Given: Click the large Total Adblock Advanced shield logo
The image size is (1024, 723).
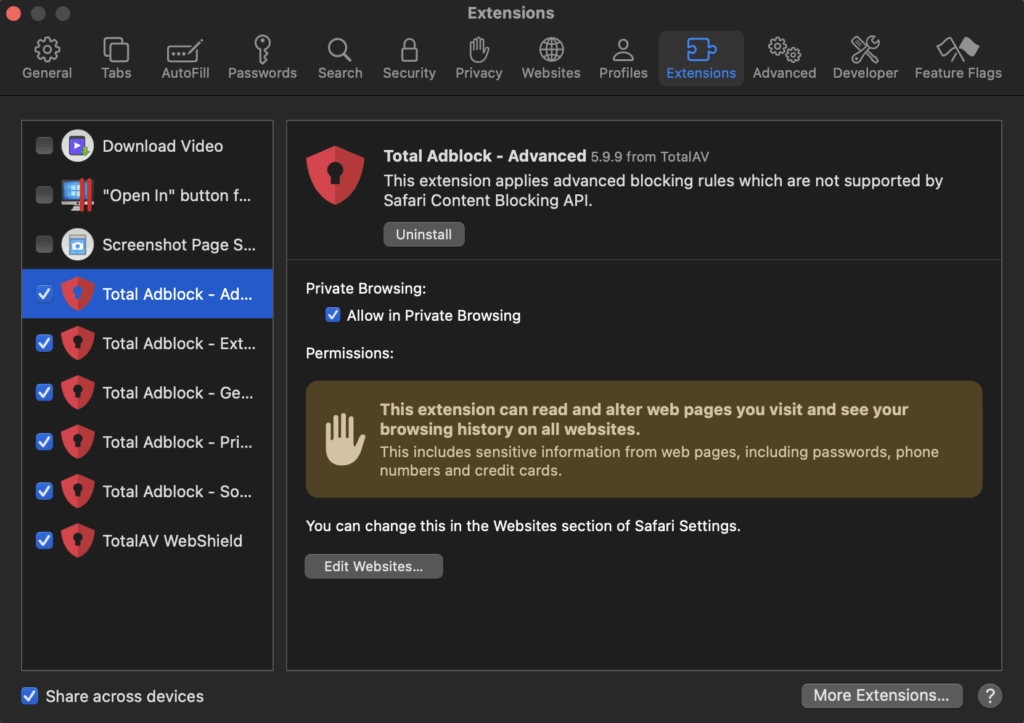Looking at the screenshot, I should (335, 175).
